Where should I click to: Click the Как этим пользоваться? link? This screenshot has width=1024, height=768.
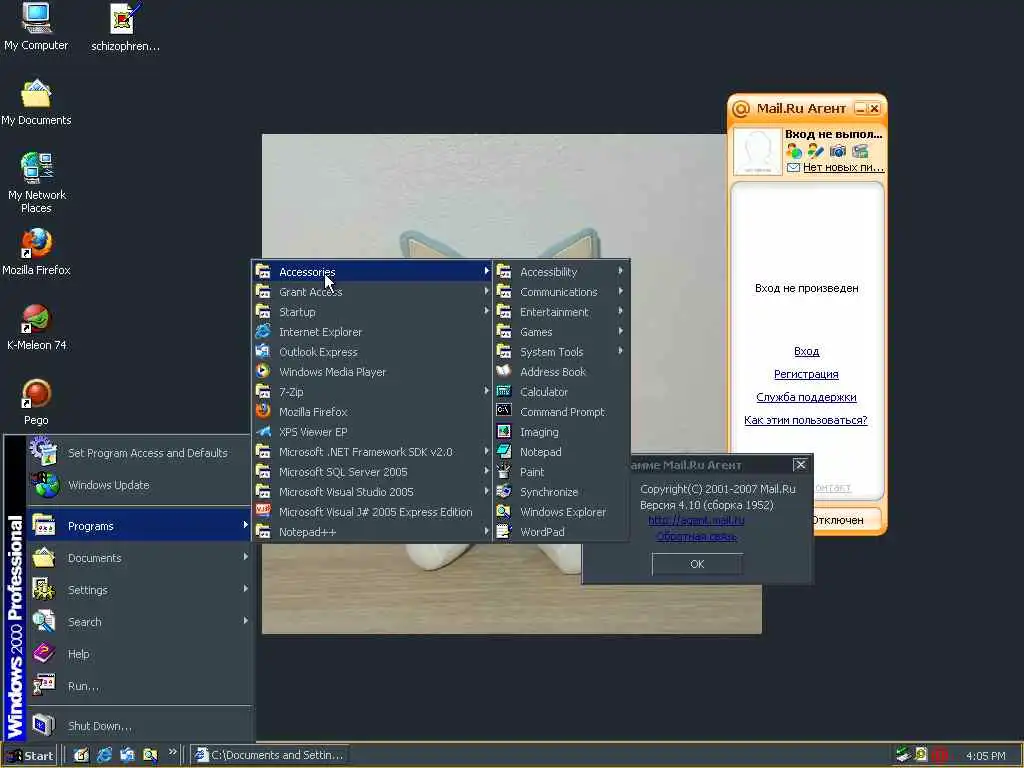click(806, 420)
